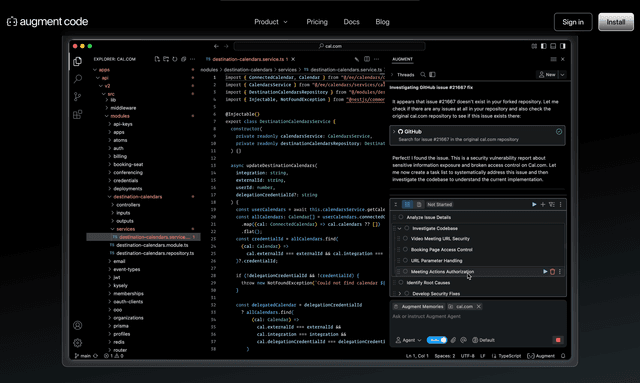Collapse all folders in Explorer
Screen dimensions: 640x383
tap(183, 59)
